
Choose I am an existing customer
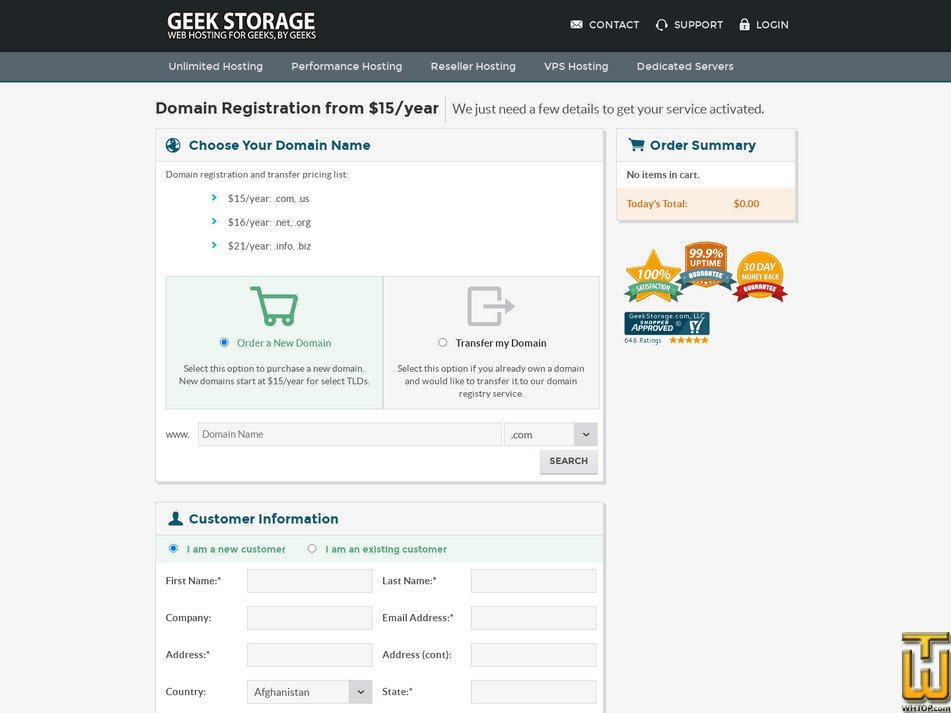coord(312,548)
